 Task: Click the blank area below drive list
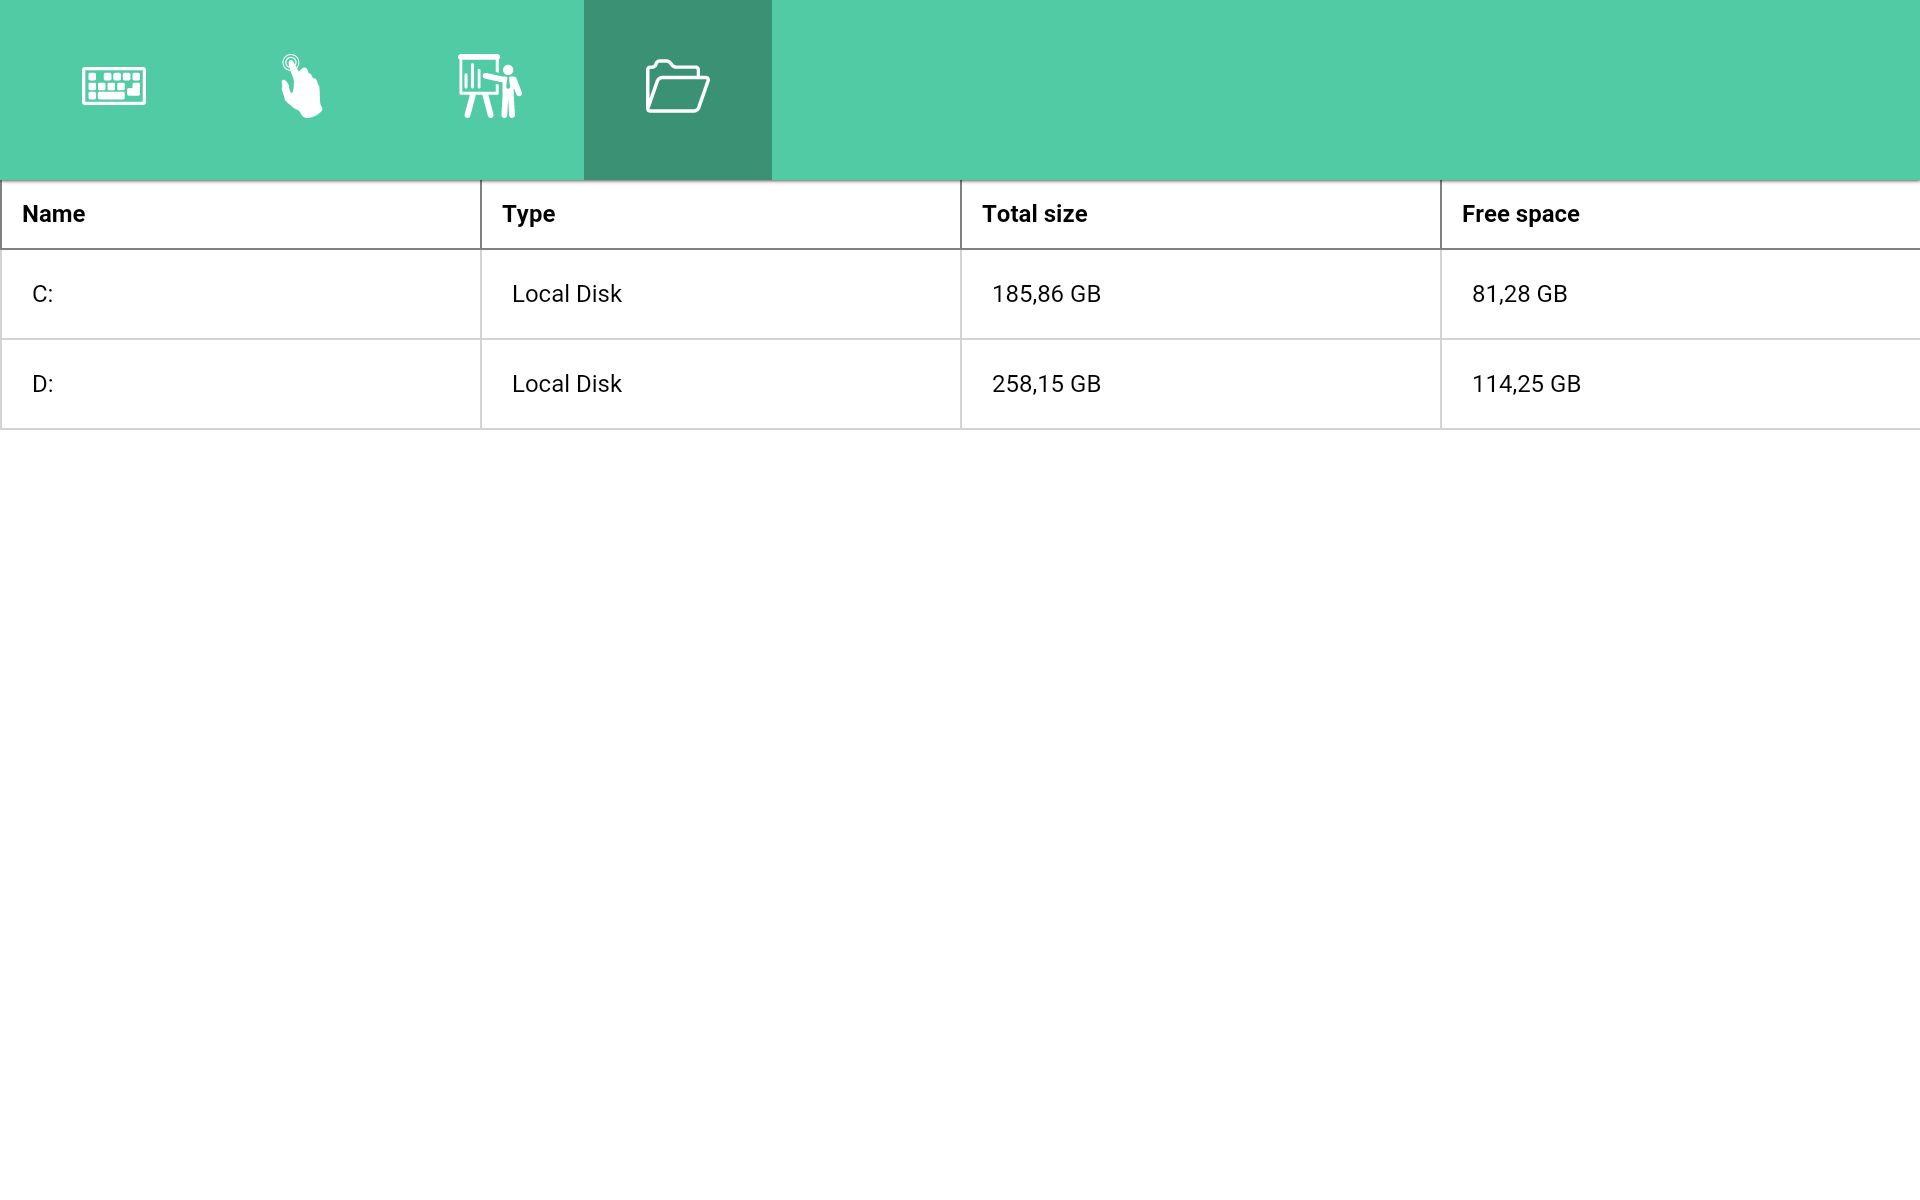pos(960,800)
